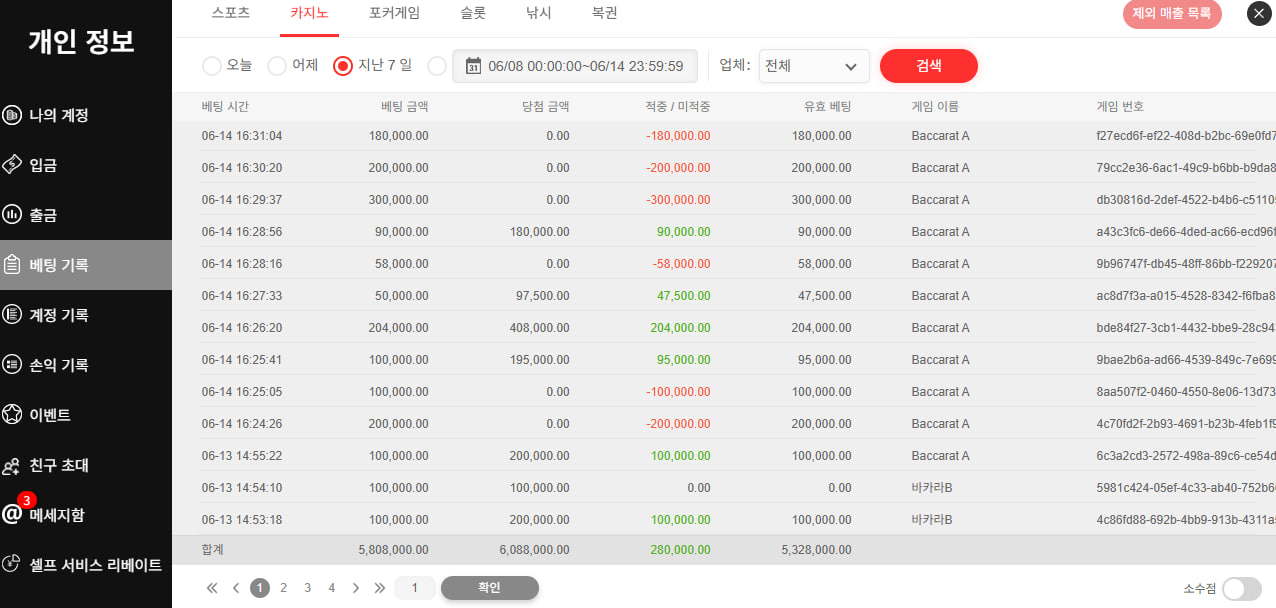Open the date range picker with calendar icon
Image resolution: width=1276 pixels, height=608 pixels.
574,66
